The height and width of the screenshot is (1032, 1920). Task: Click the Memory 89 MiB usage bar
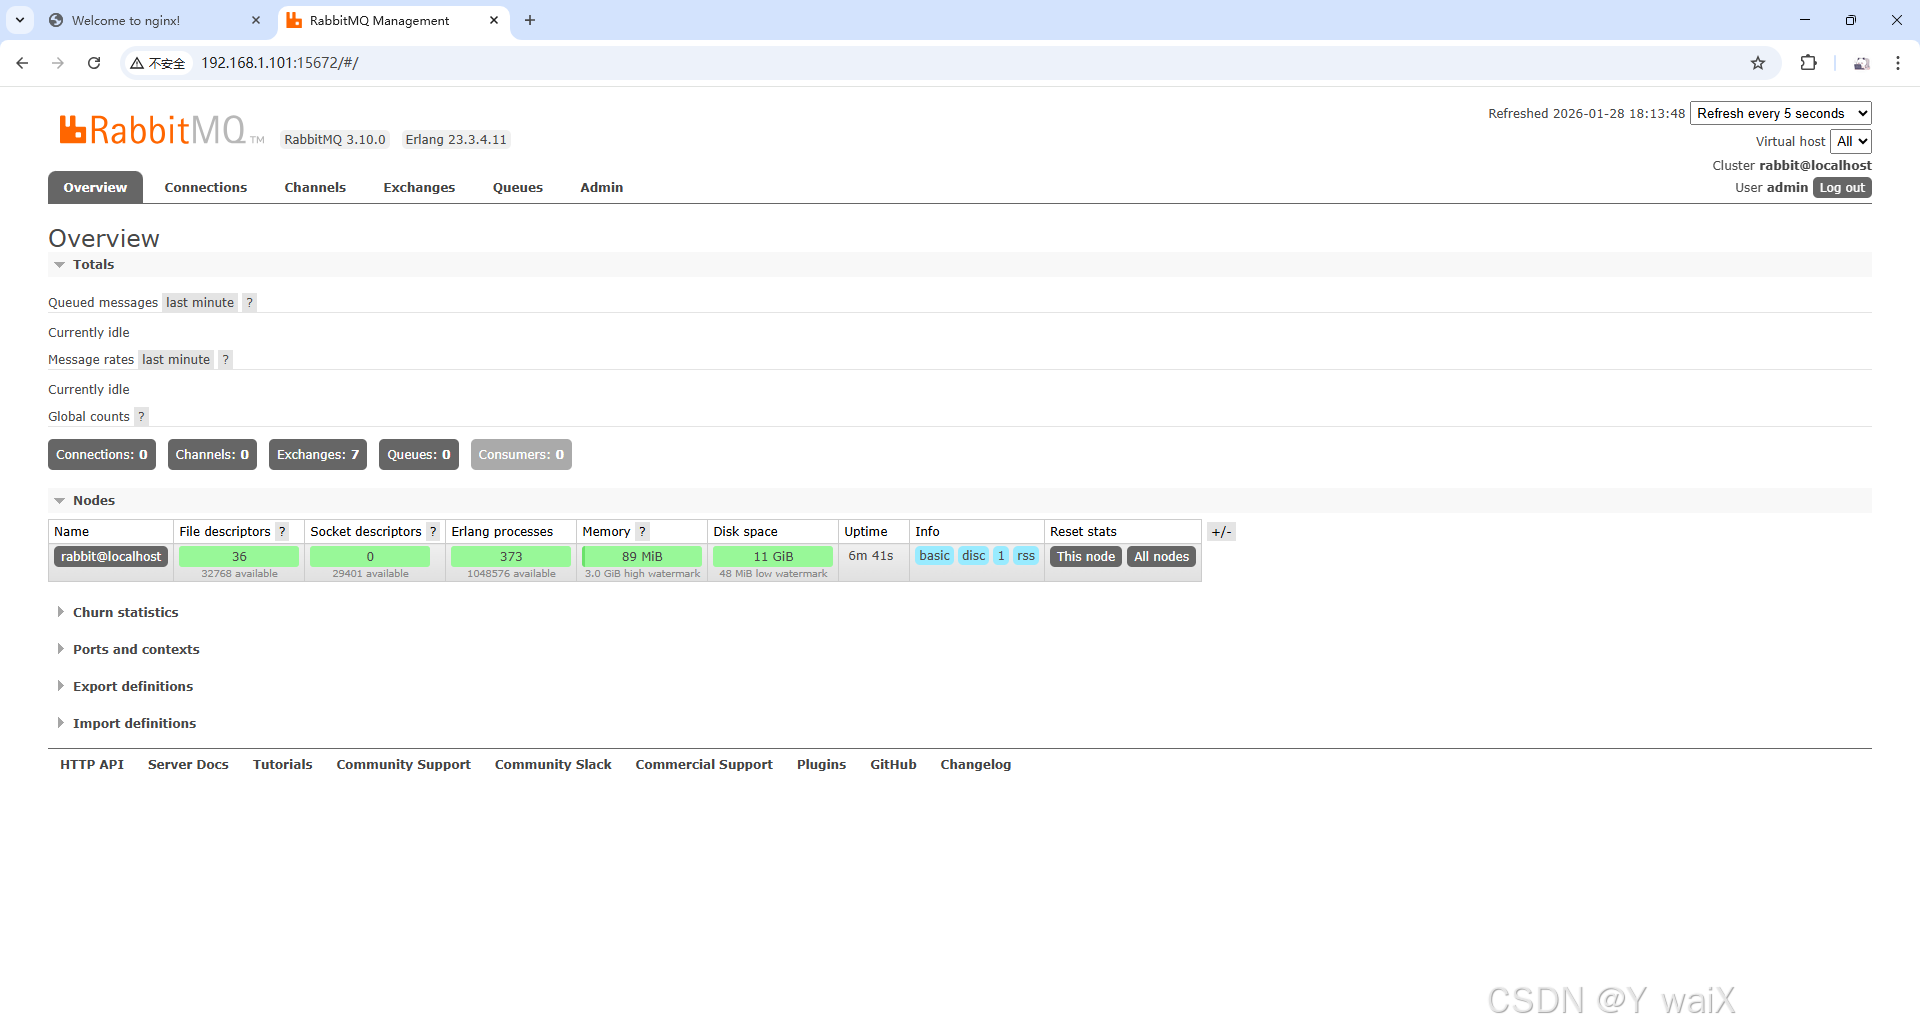pos(642,557)
